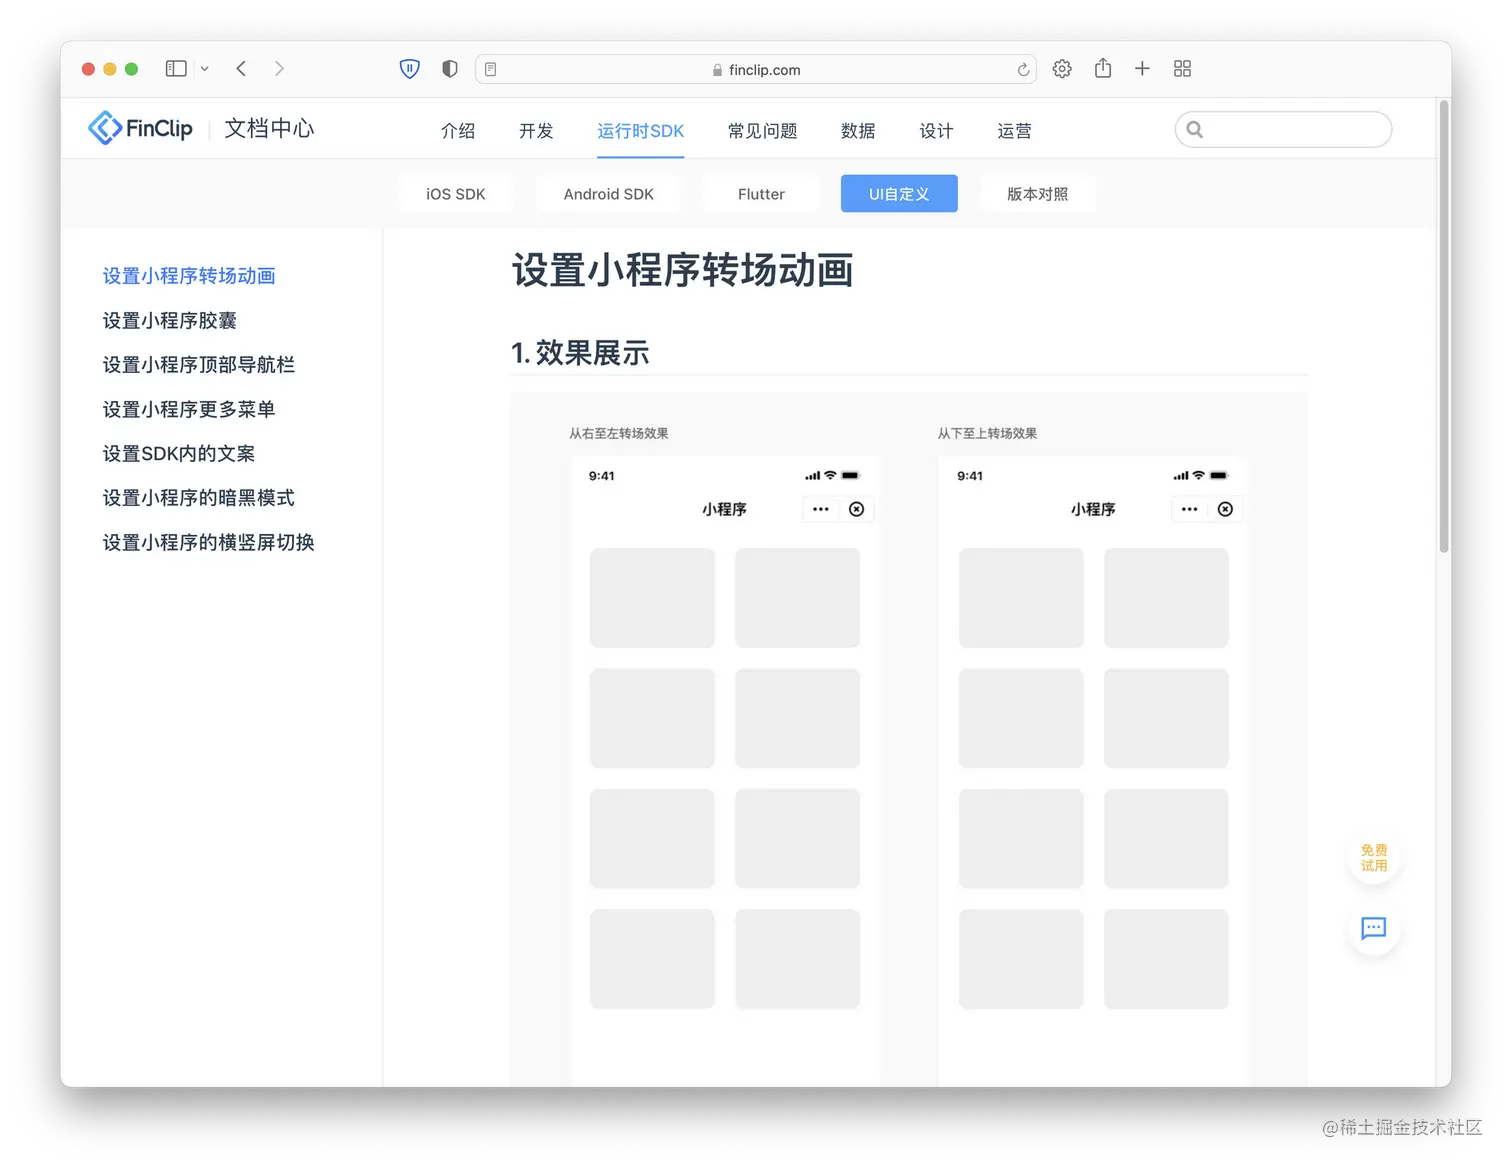Image resolution: width=1512 pixels, height=1167 pixels.
Task: Click the magnifier search icon
Action: 1194,129
